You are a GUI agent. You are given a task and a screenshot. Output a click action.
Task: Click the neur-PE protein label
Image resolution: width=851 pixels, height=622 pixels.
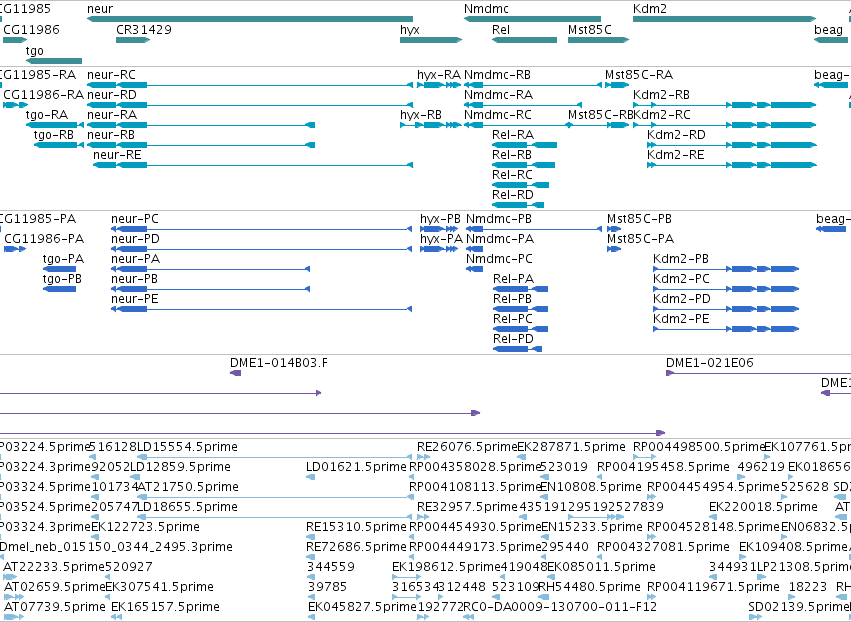pos(135,299)
